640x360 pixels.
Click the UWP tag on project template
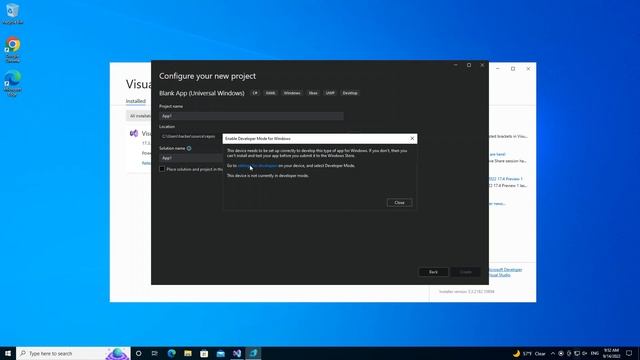[330, 93]
